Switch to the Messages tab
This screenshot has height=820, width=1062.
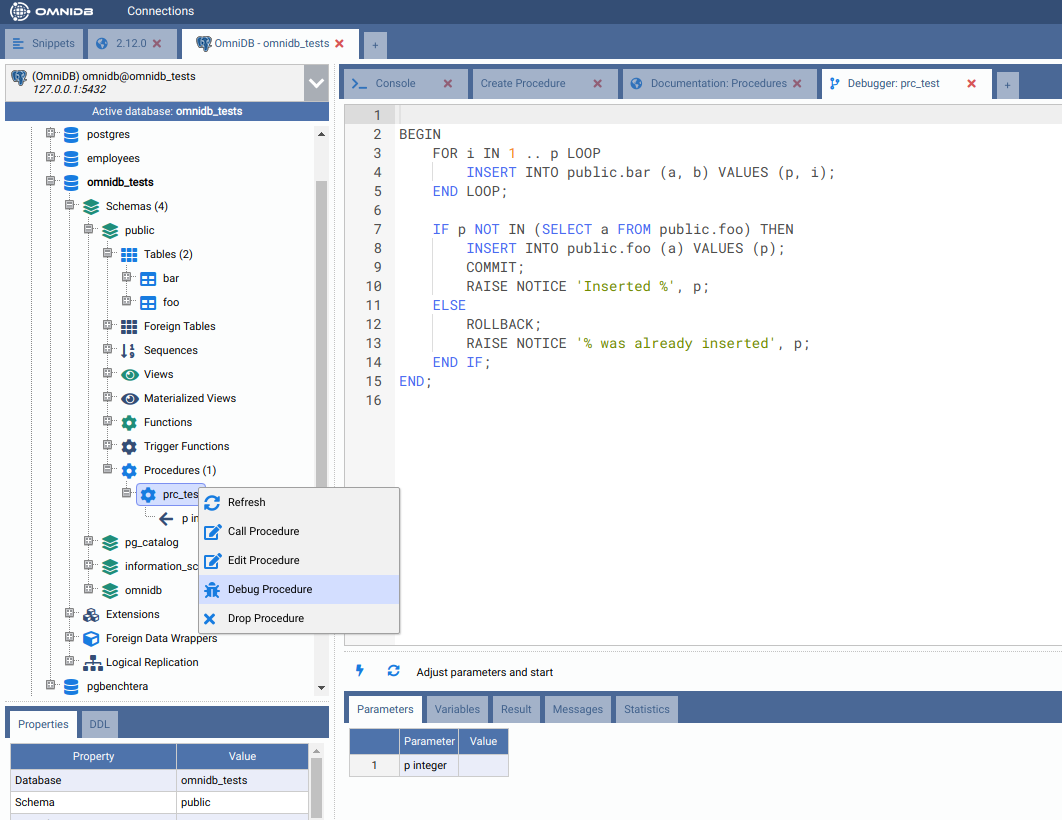pyautogui.click(x=577, y=710)
